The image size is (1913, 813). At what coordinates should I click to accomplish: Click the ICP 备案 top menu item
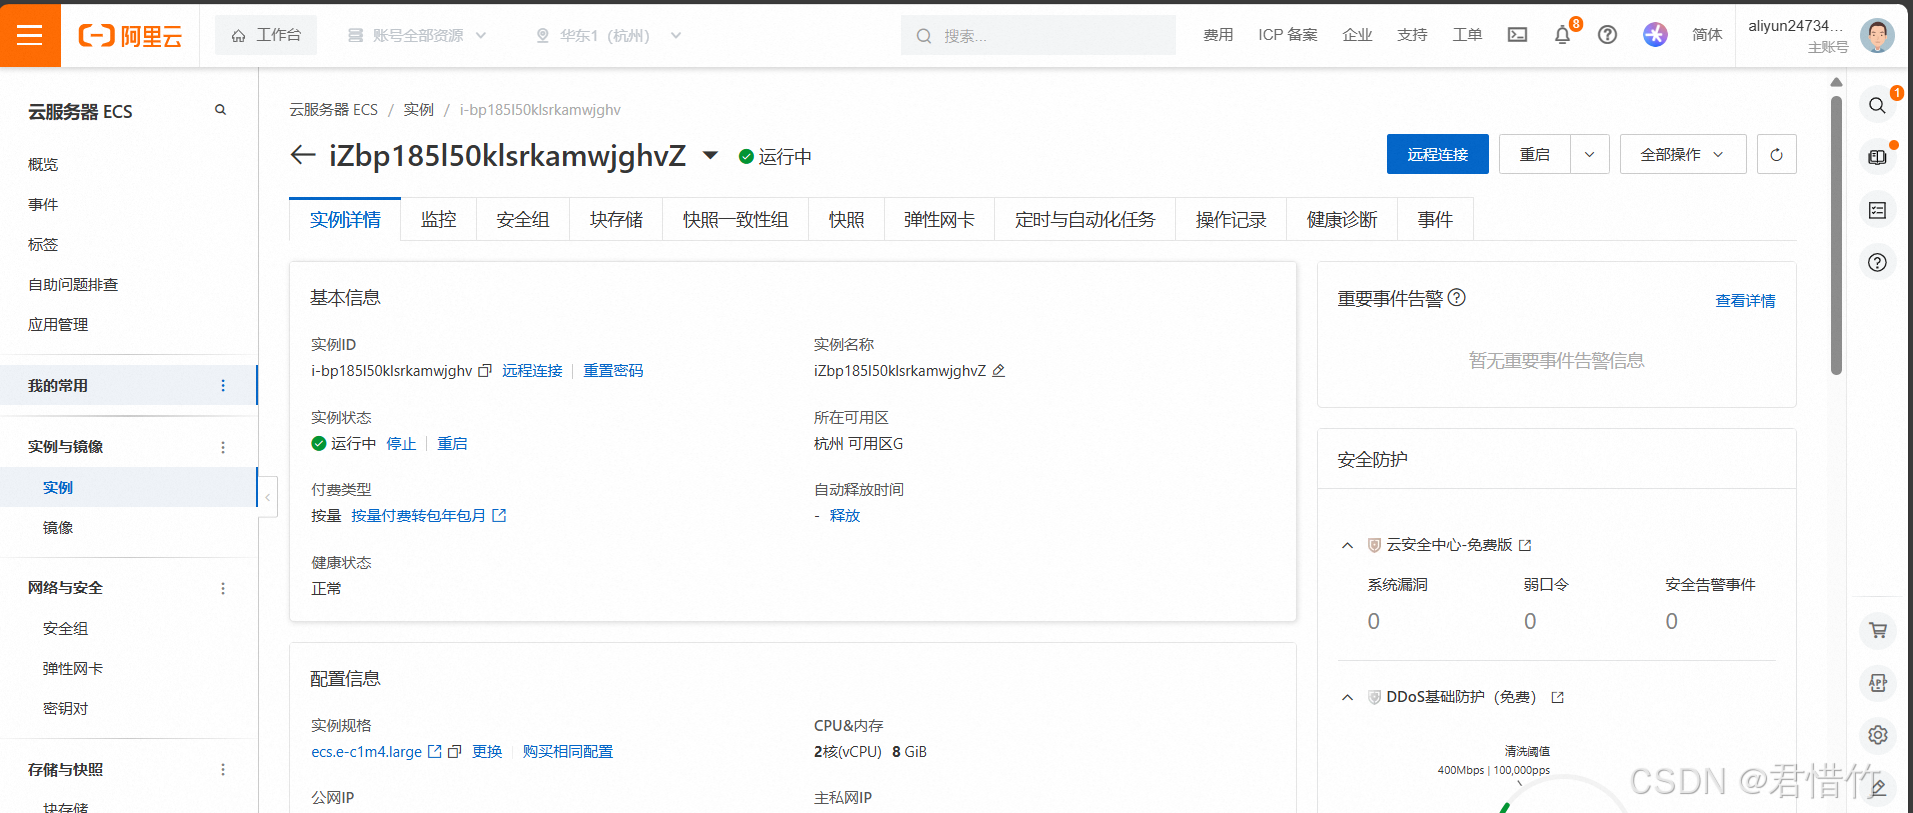point(1287,35)
